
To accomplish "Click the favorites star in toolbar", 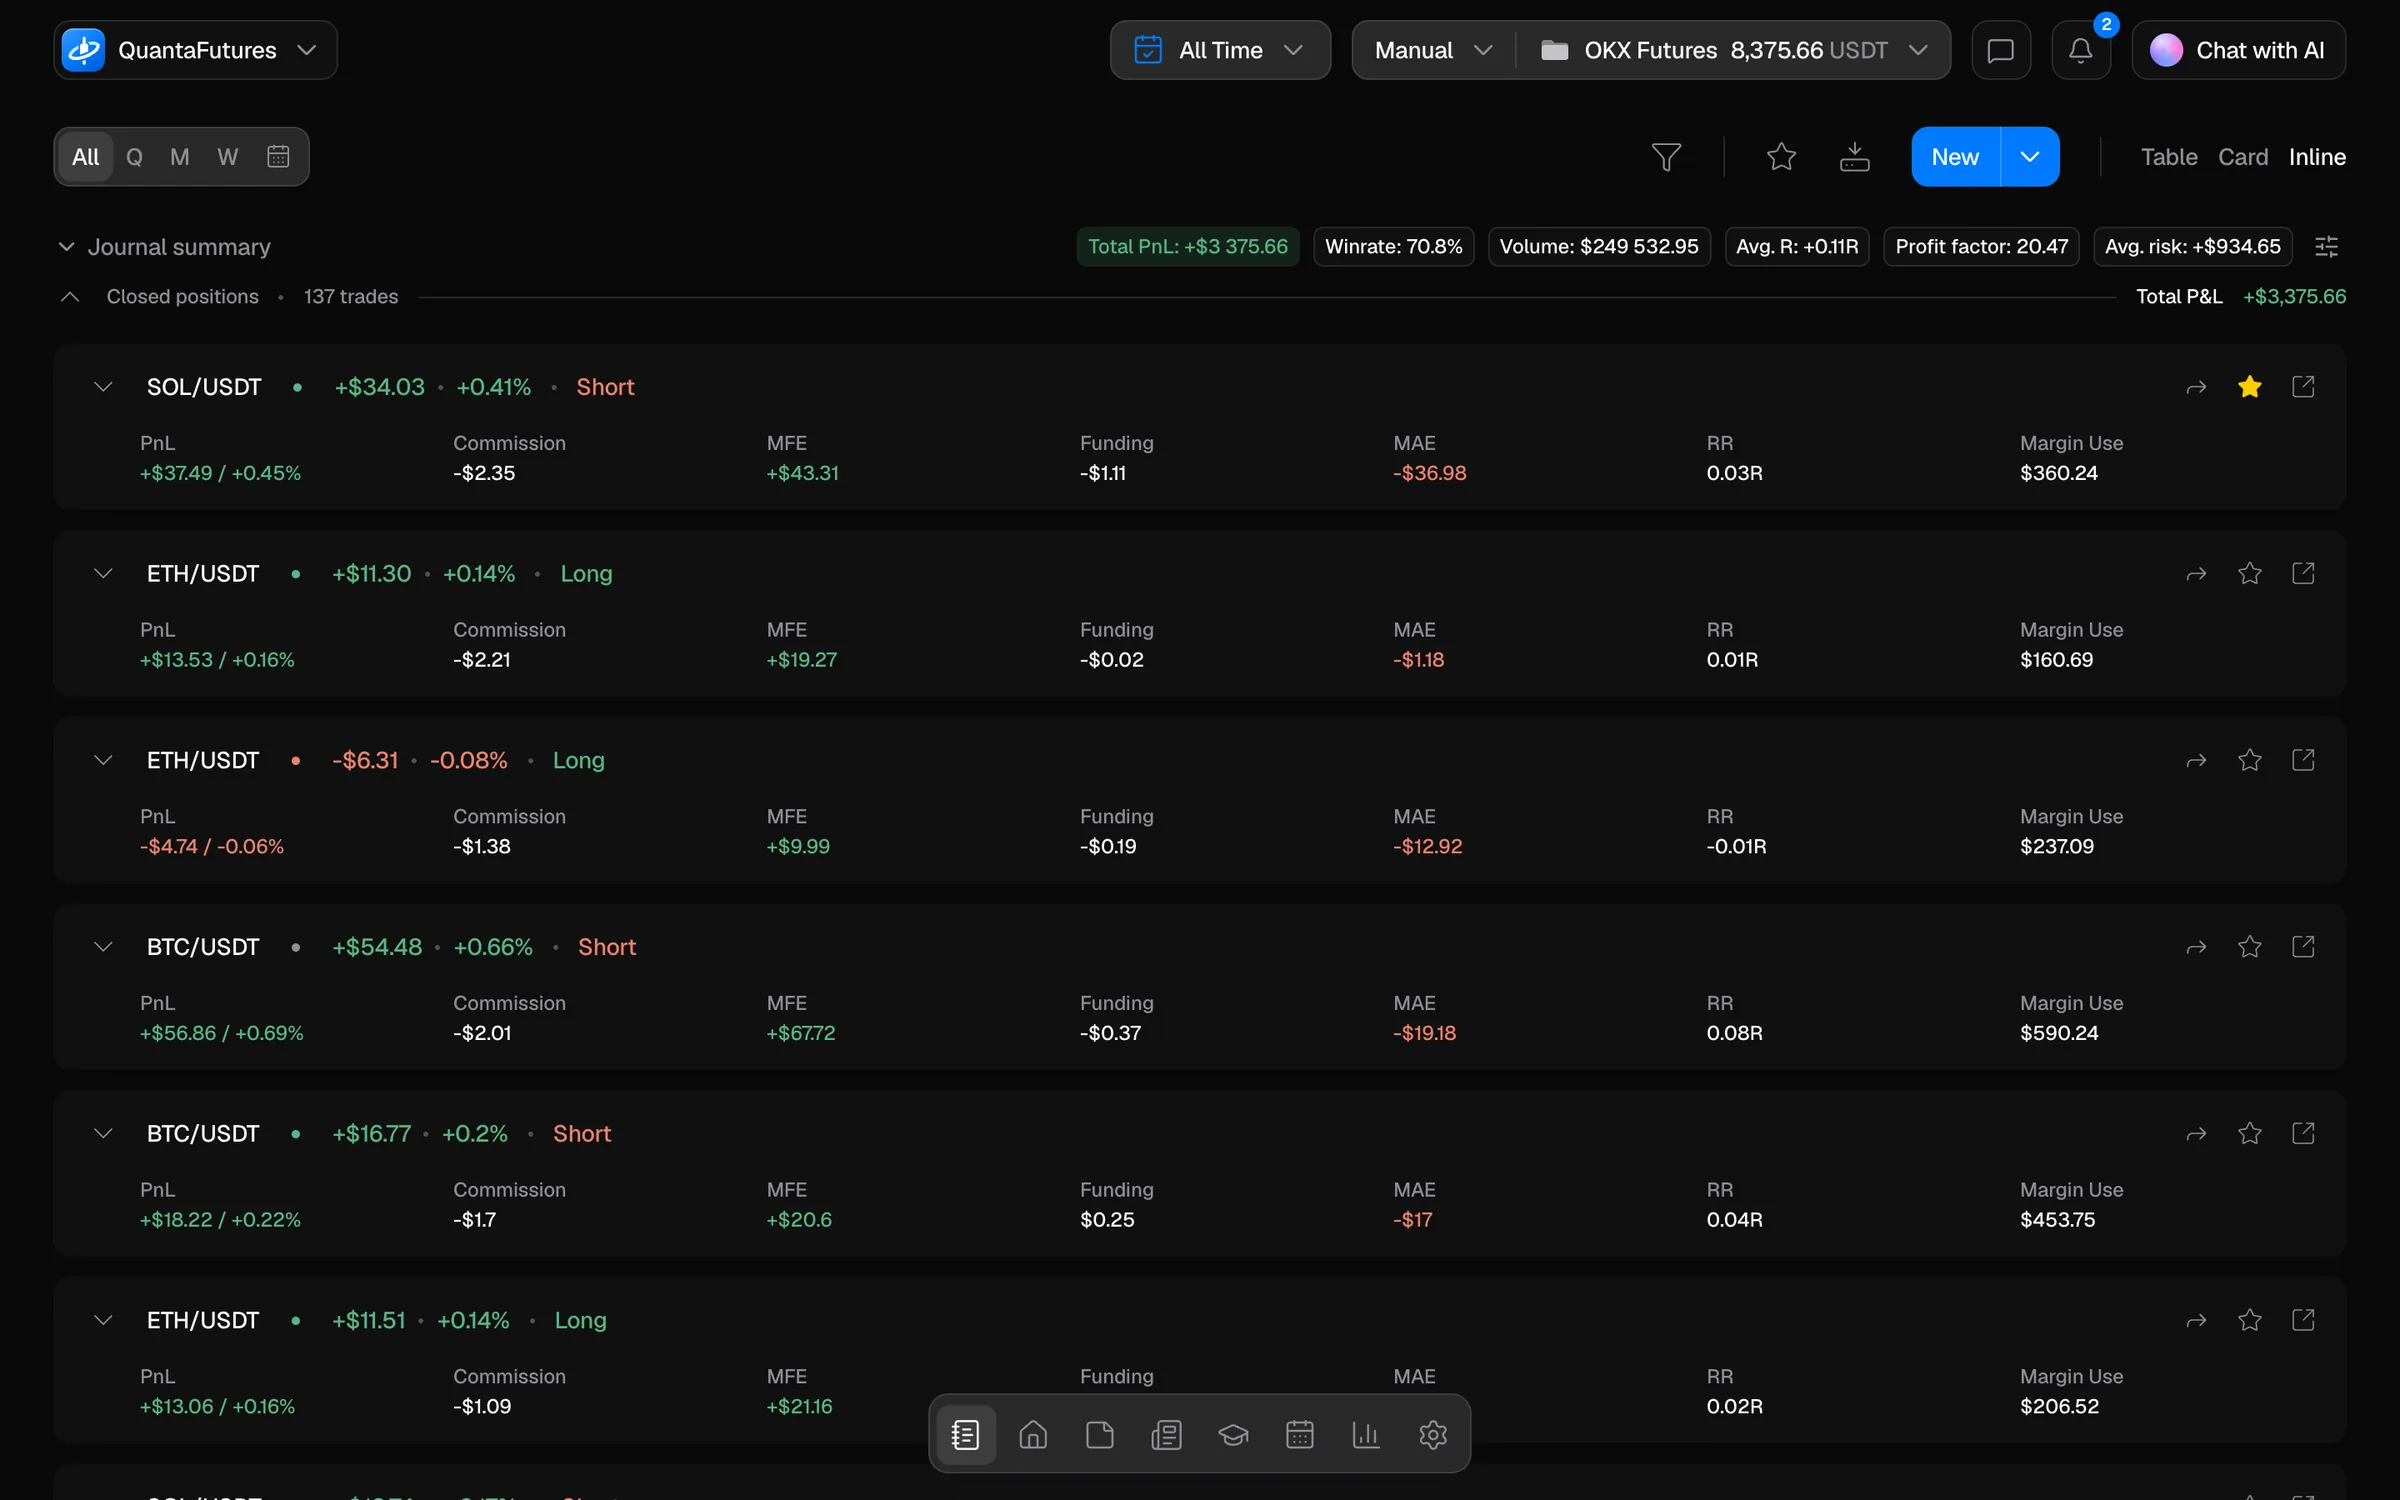I will click(x=1781, y=157).
